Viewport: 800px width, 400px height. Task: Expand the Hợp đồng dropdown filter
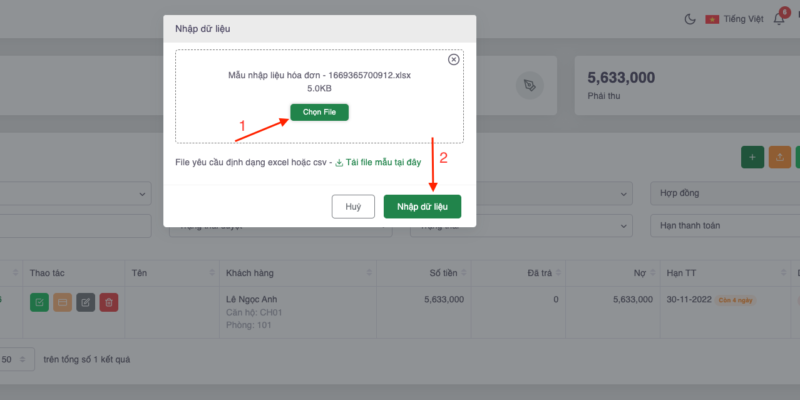click(720, 190)
